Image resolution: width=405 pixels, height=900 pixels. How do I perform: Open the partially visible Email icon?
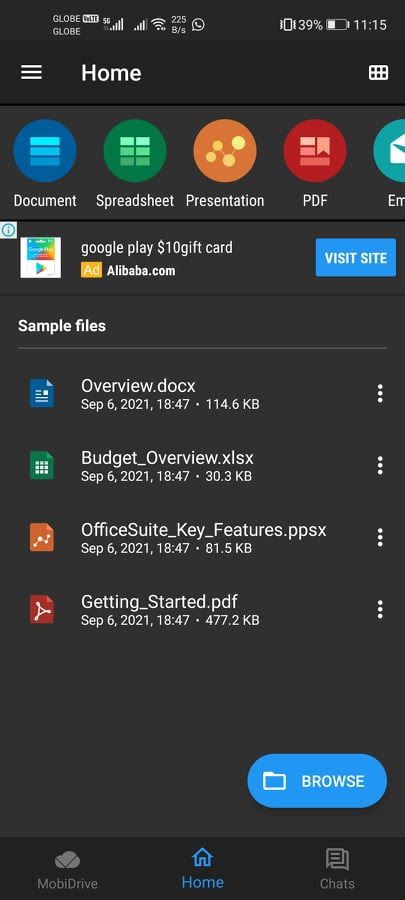click(390, 151)
